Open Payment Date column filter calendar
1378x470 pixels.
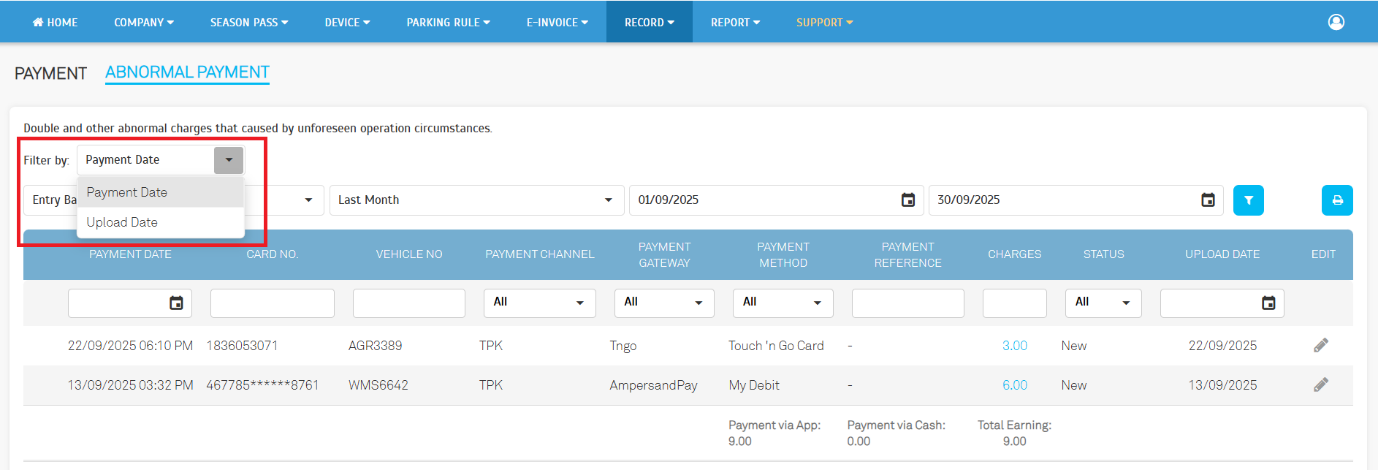177,303
